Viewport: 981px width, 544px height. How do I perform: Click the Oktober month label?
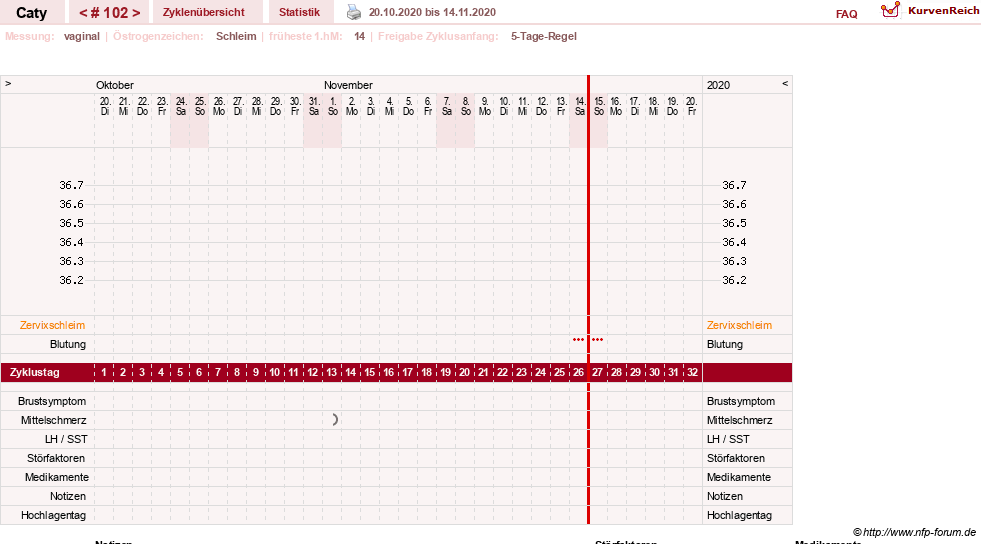pyautogui.click(x=115, y=85)
